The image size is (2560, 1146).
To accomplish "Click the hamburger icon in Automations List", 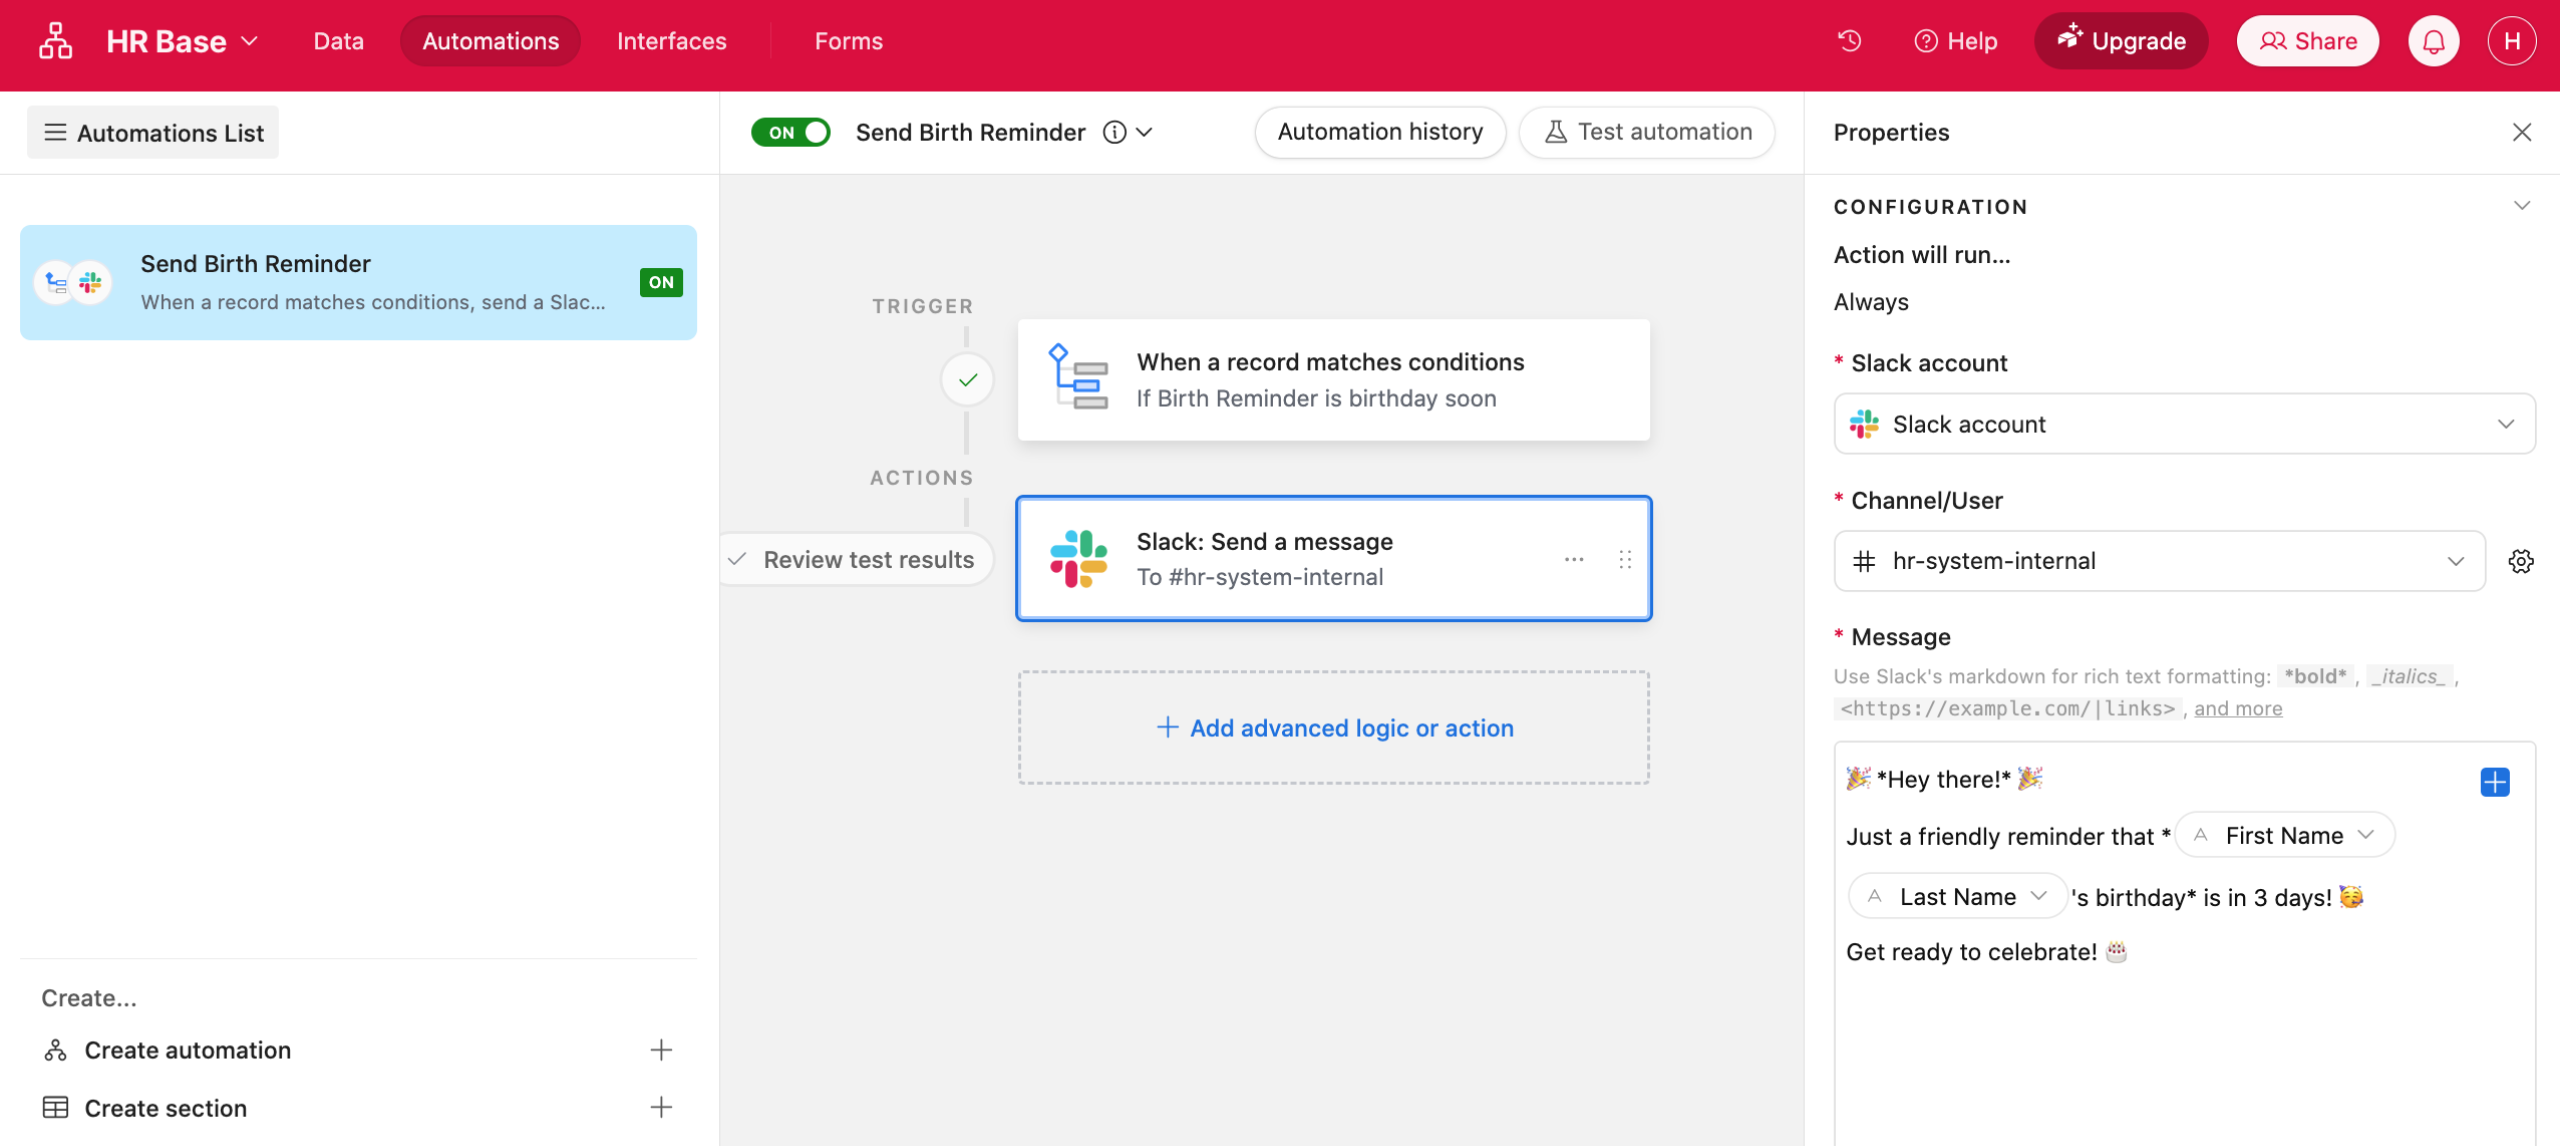I will click(55, 132).
